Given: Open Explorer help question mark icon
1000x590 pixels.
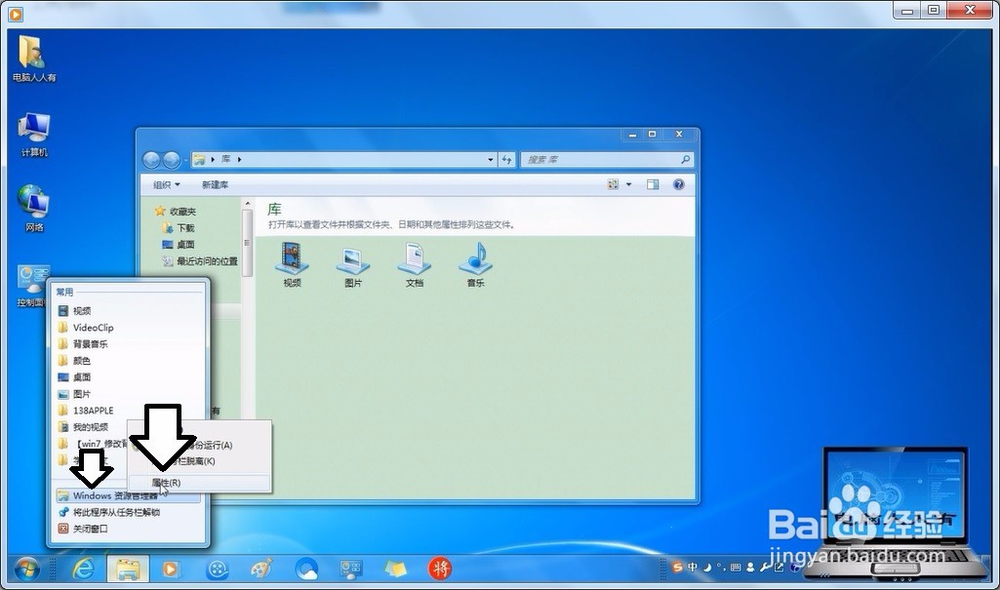Looking at the screenshot, I should tap(679, 184).
